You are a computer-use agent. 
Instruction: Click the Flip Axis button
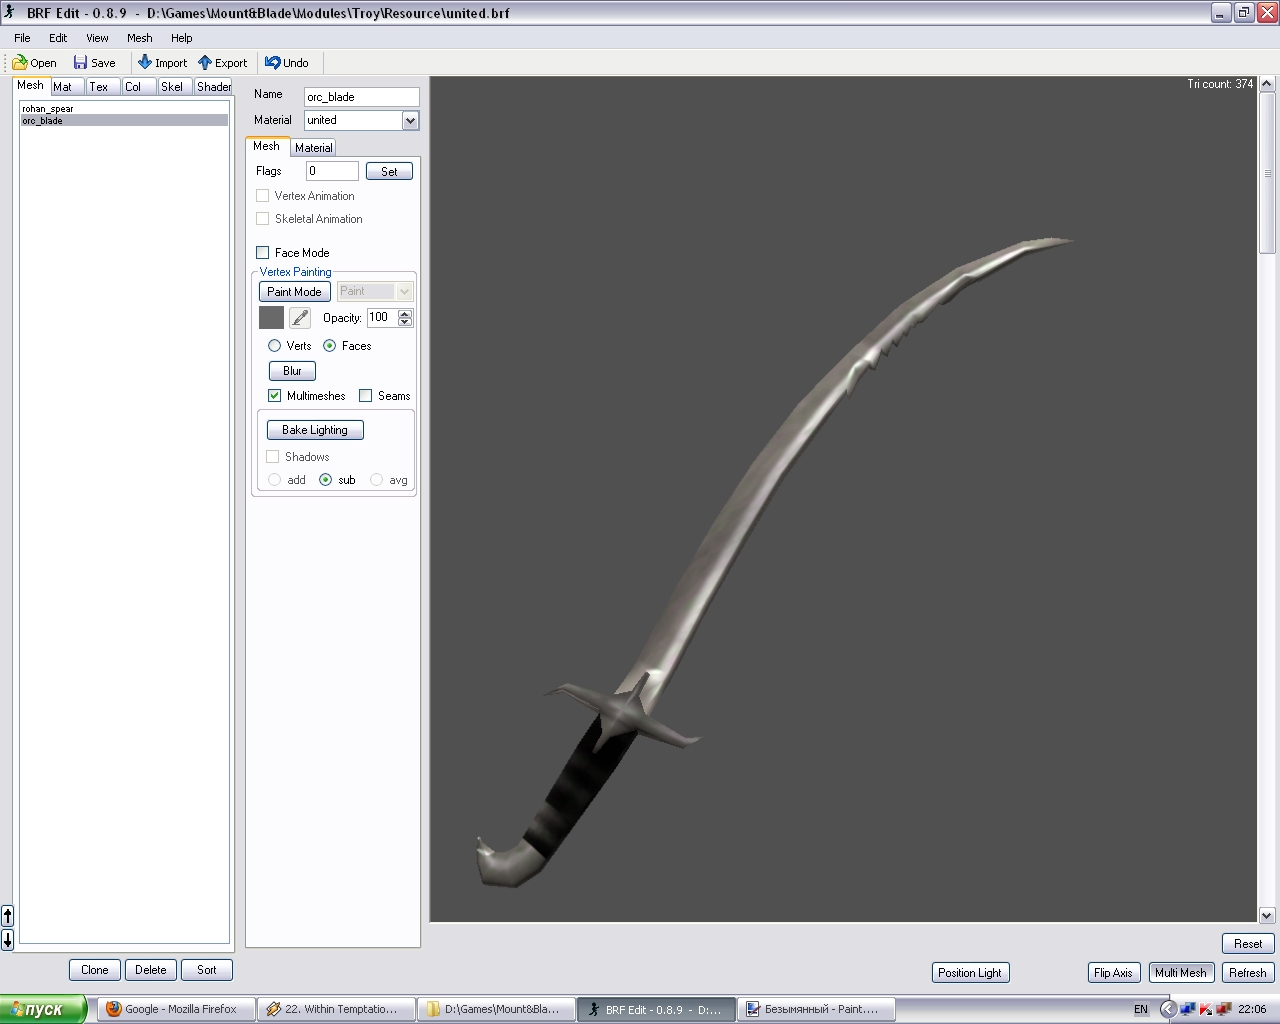point(1113,973)
